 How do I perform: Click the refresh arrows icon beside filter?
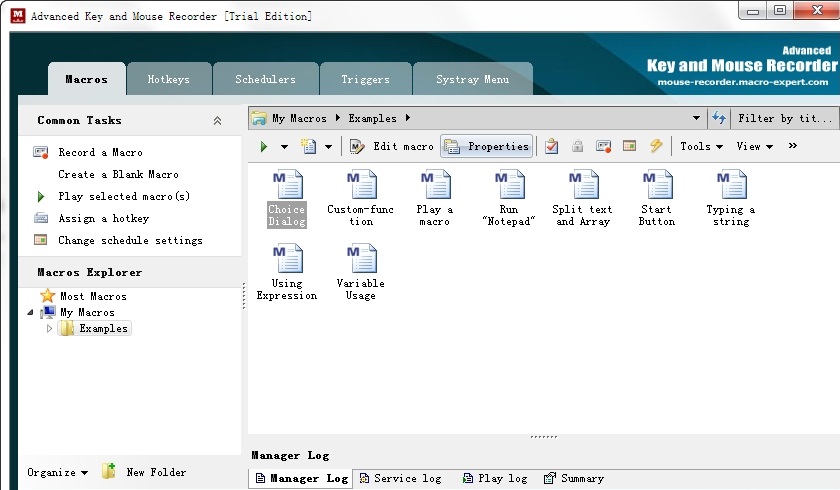coord(719,118)
